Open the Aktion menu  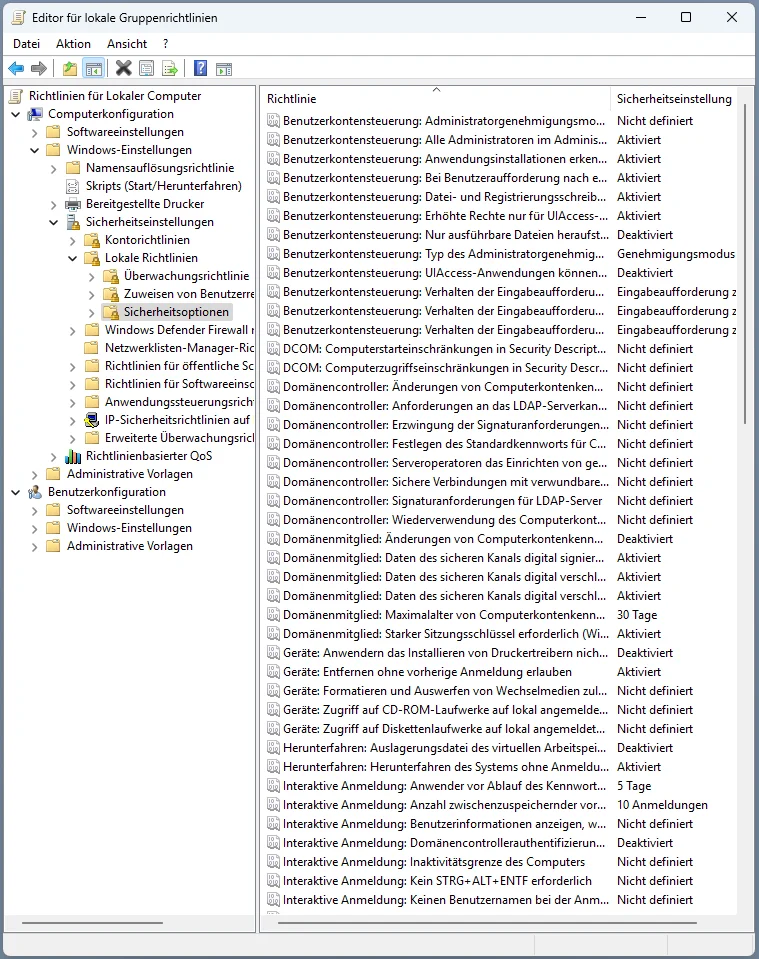tap(73, 44)
